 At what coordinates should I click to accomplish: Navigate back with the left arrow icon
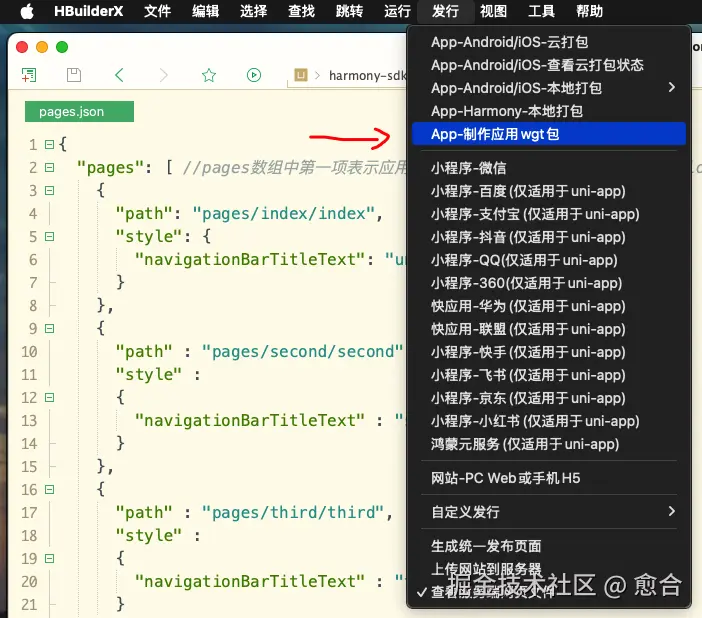tap(119, 75)
